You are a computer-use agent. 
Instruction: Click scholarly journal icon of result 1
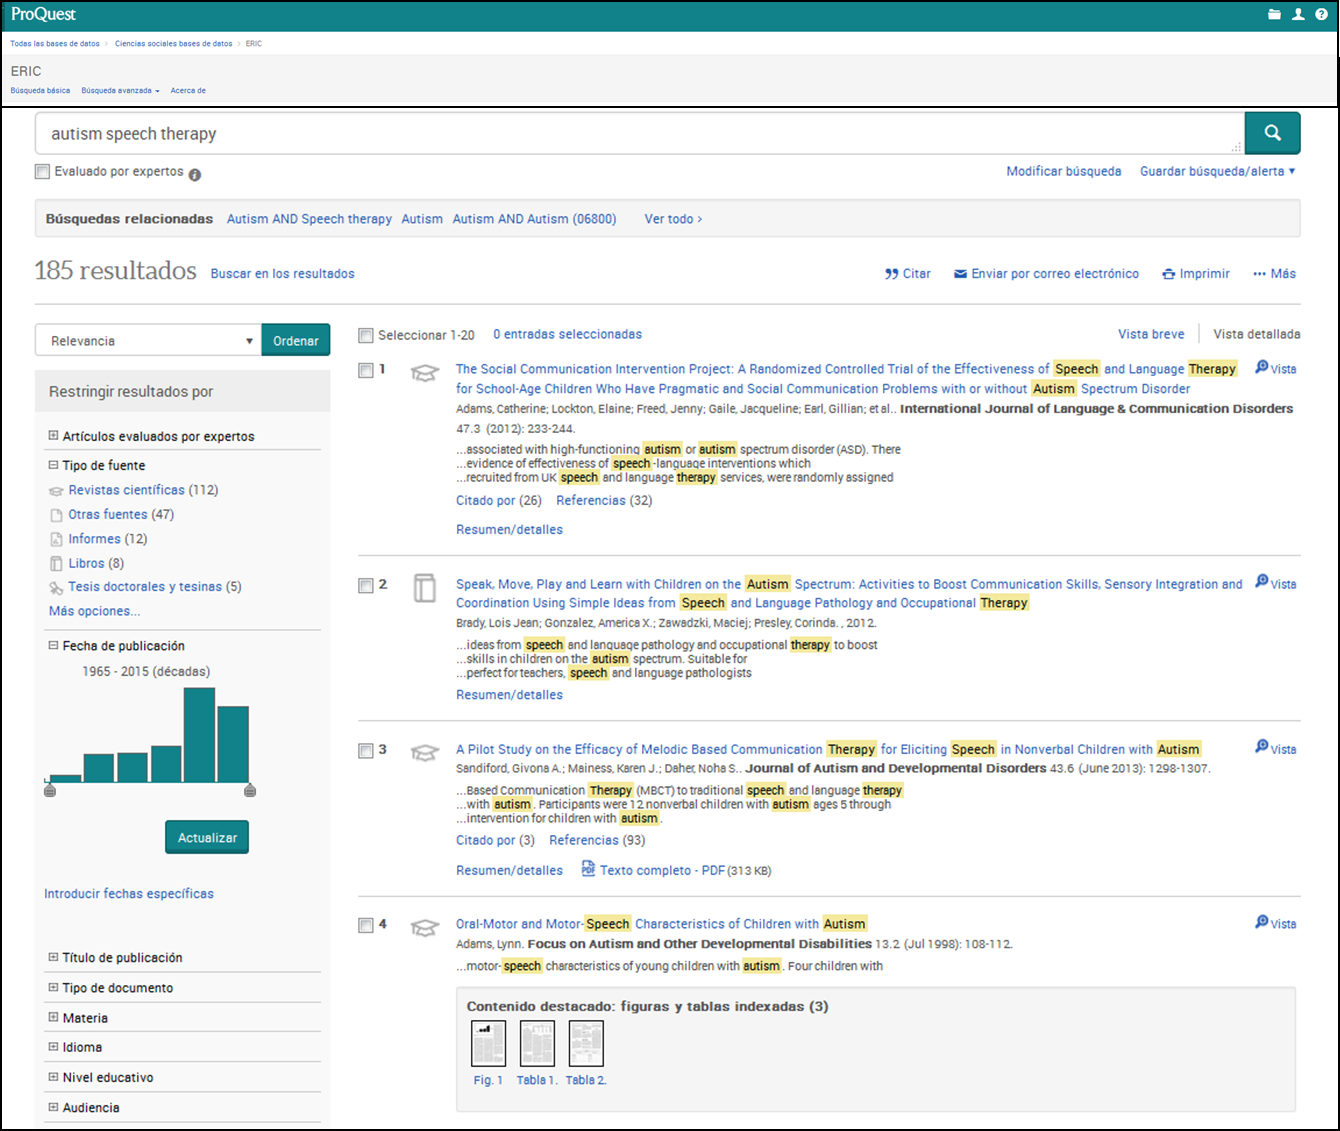425,373
